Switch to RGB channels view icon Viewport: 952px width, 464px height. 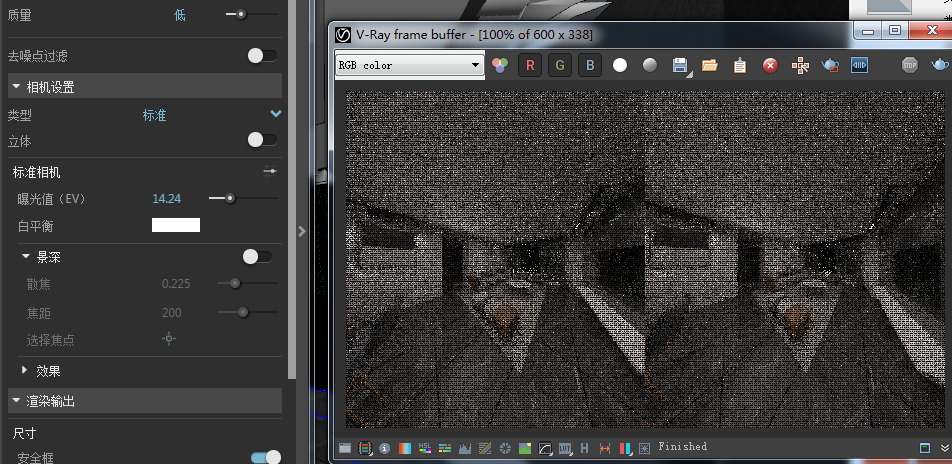coord(500,65)
